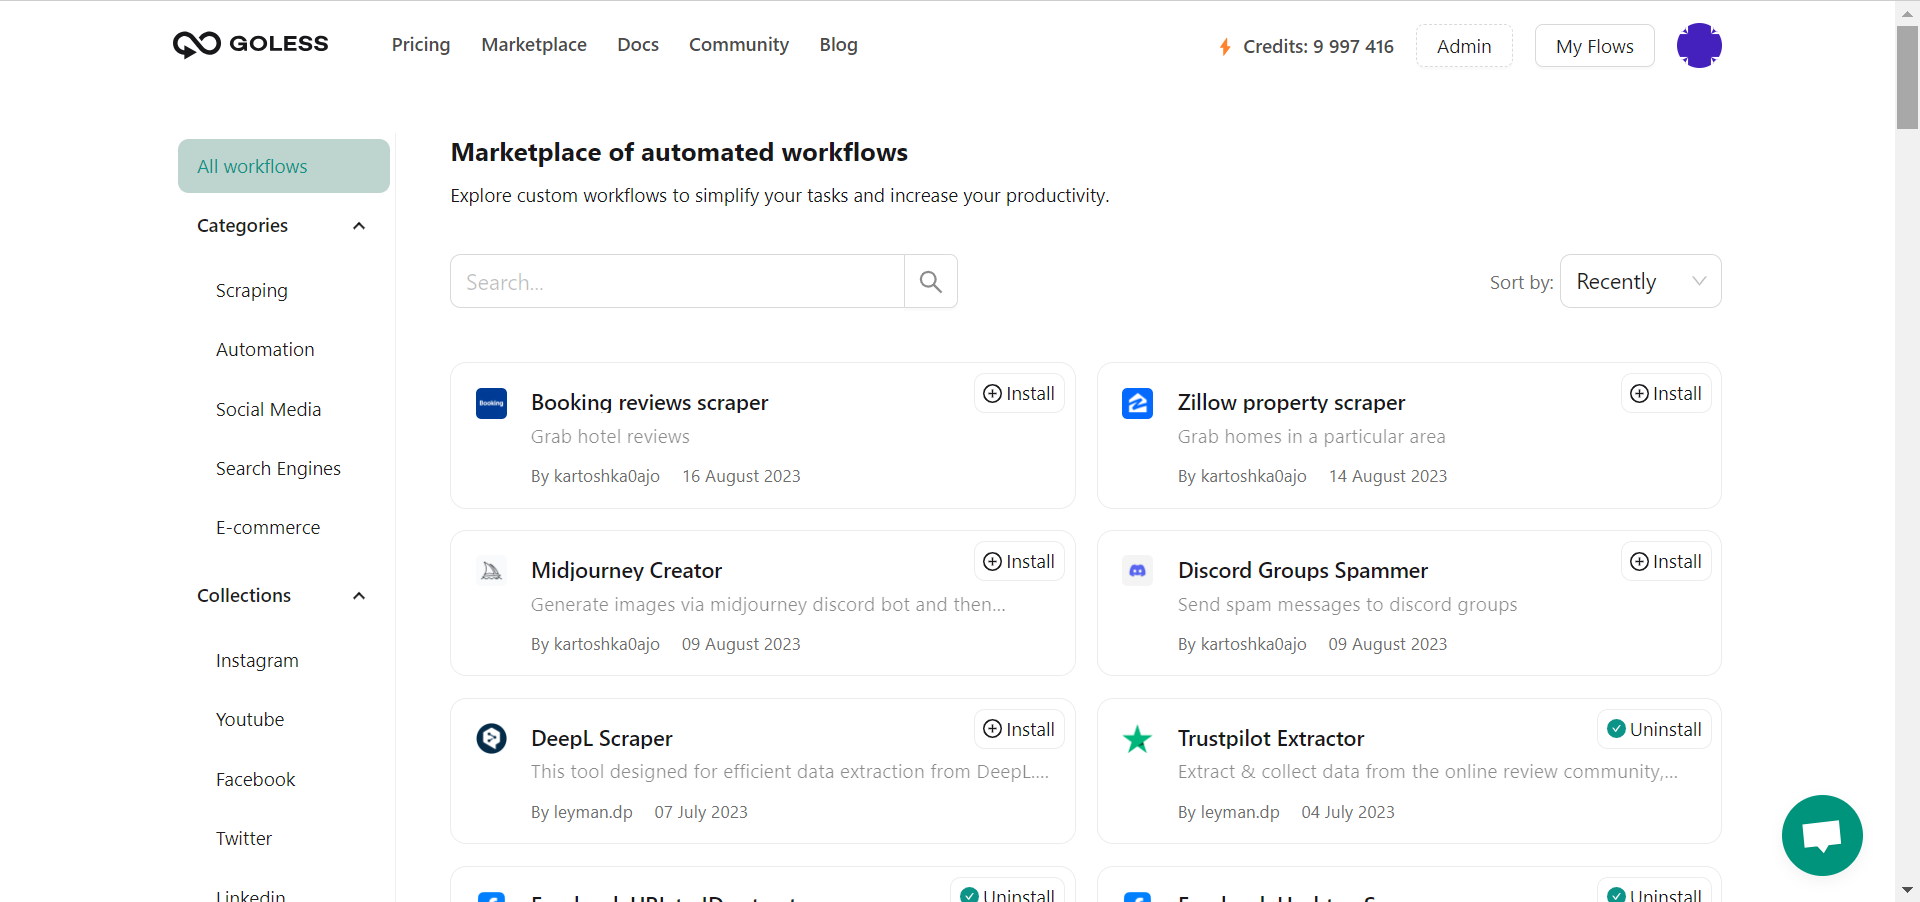Open the Pricing page
The width and height of the screenshot is (1920, 902).
[x=421, y=45]
